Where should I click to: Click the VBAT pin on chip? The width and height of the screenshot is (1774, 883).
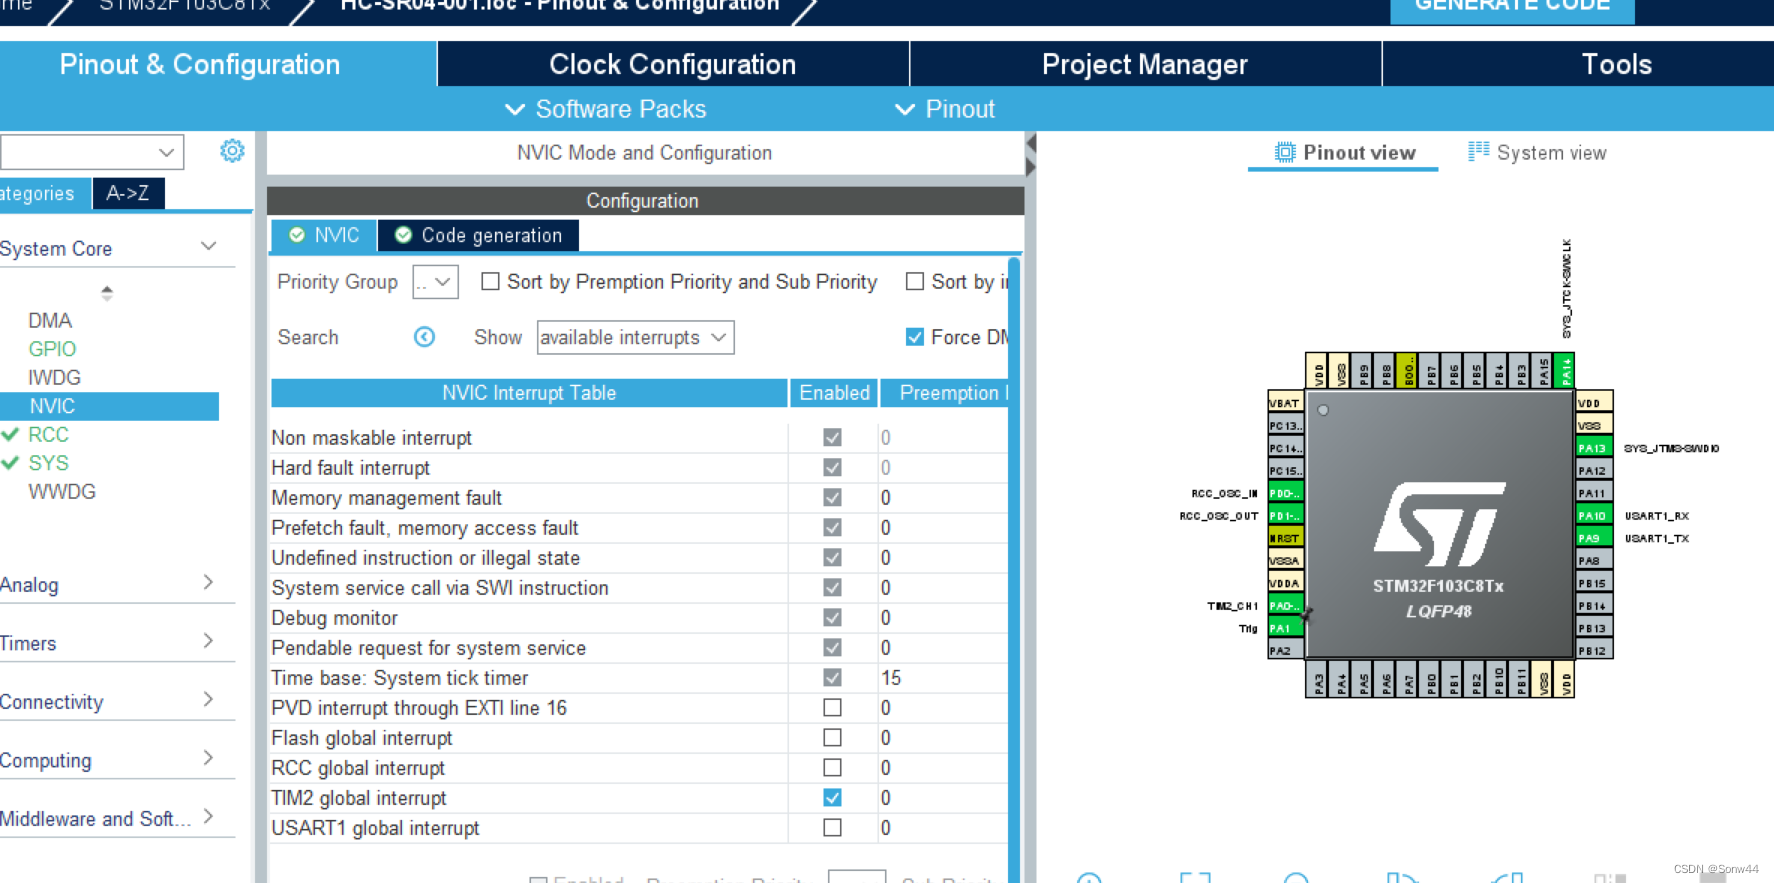pyautogui.click(x=1286, y=403)
